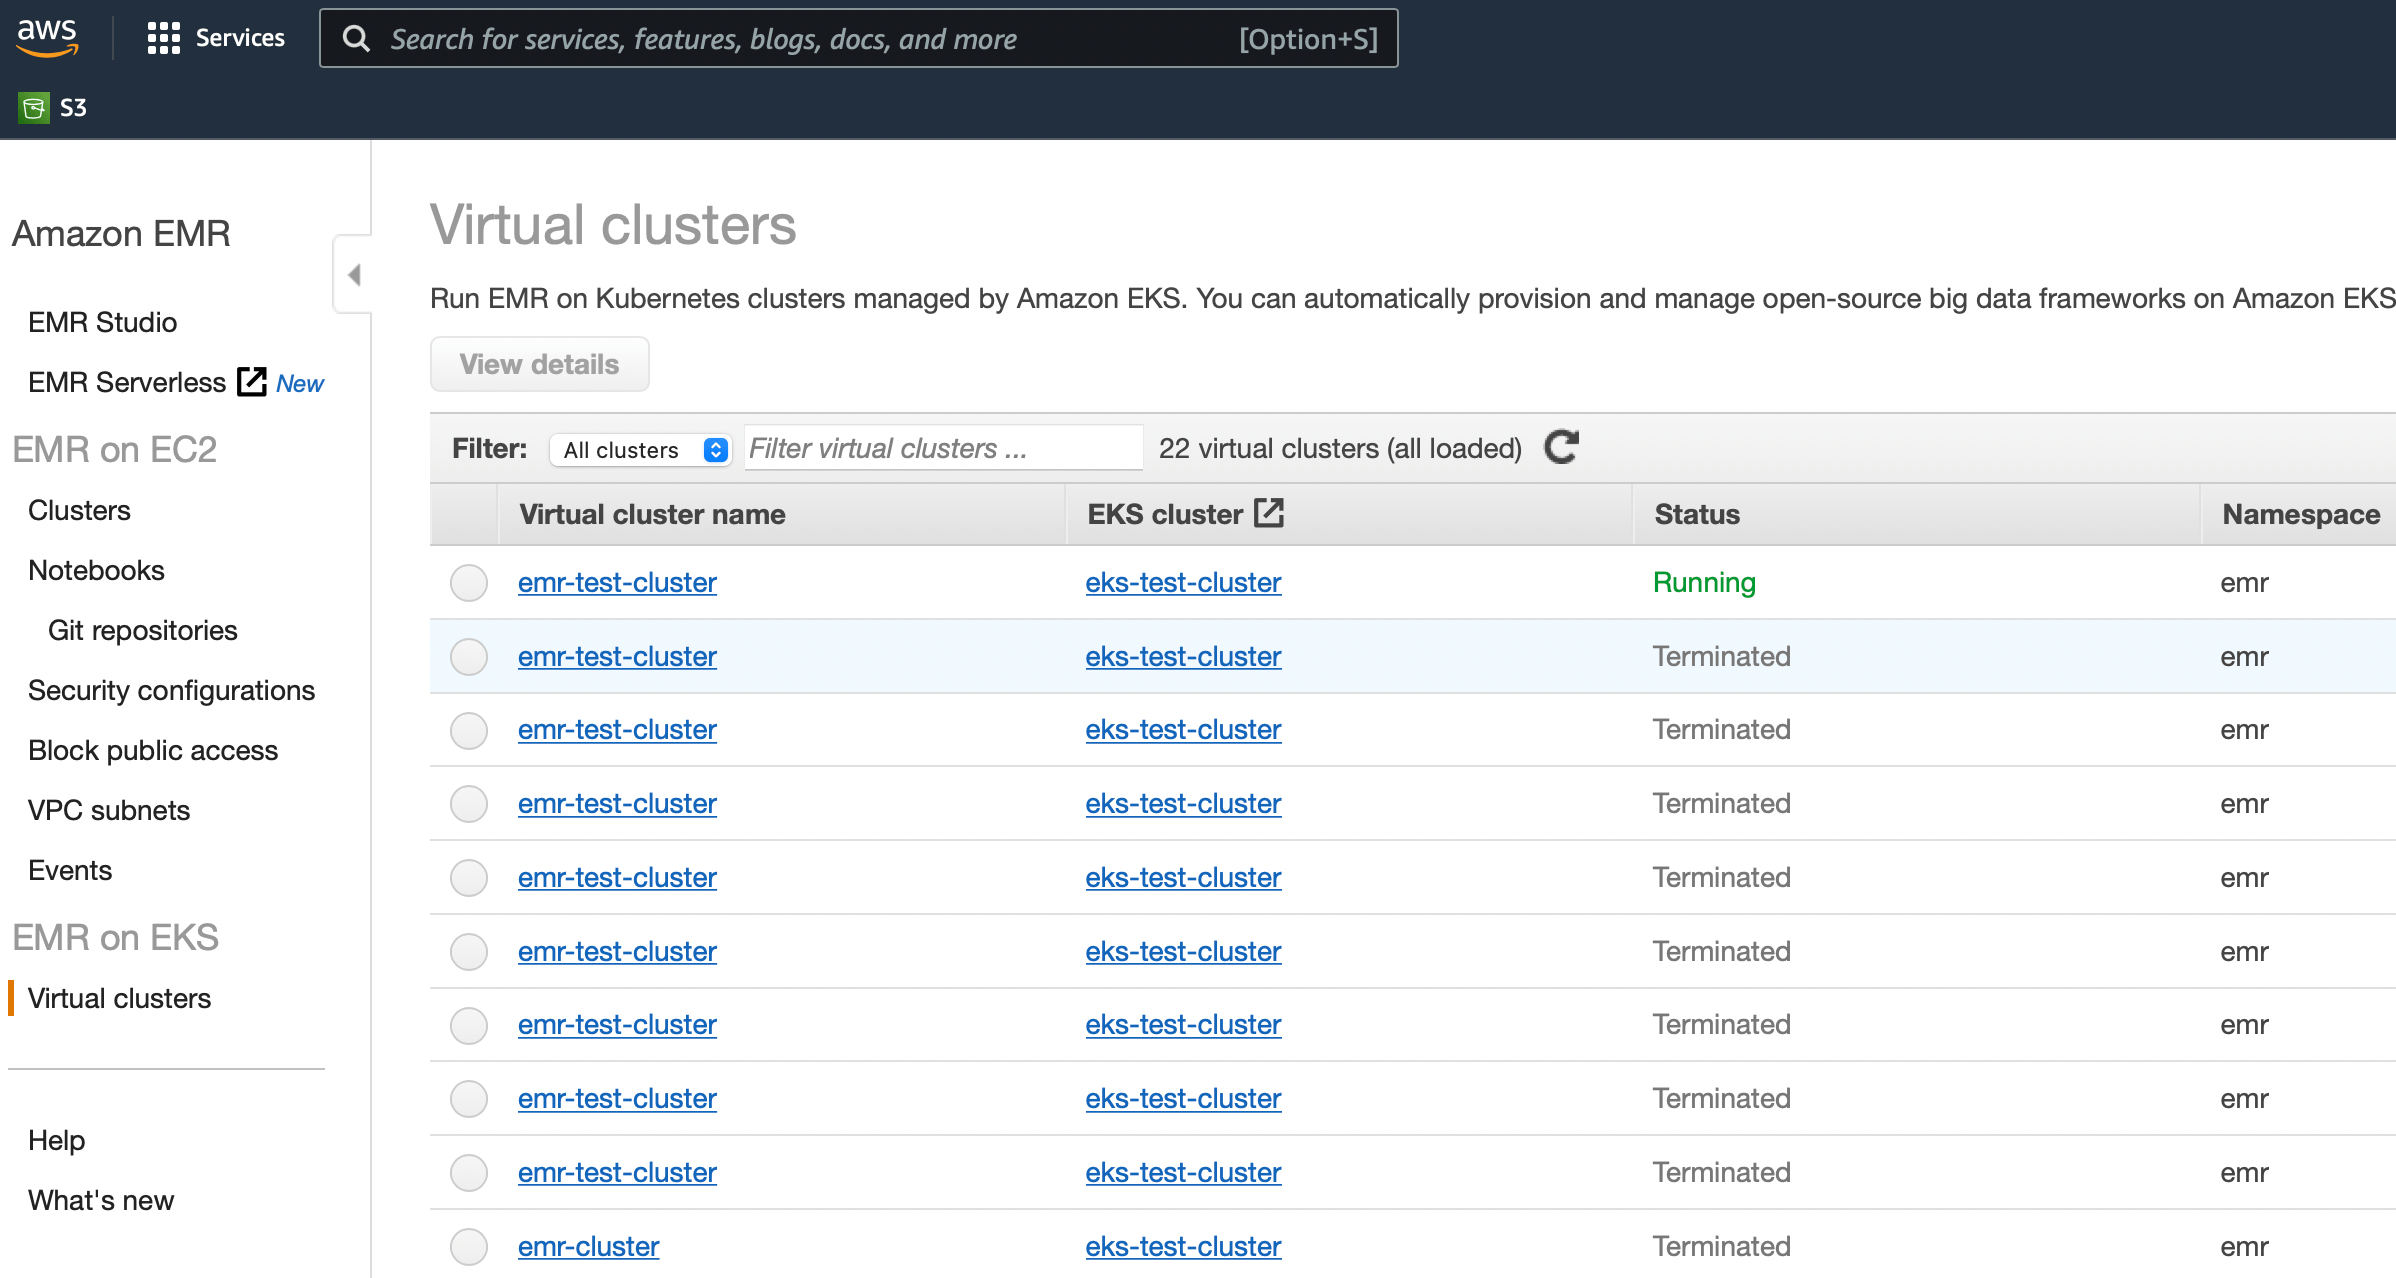Click the EMR Serverless external link icon

252,382
